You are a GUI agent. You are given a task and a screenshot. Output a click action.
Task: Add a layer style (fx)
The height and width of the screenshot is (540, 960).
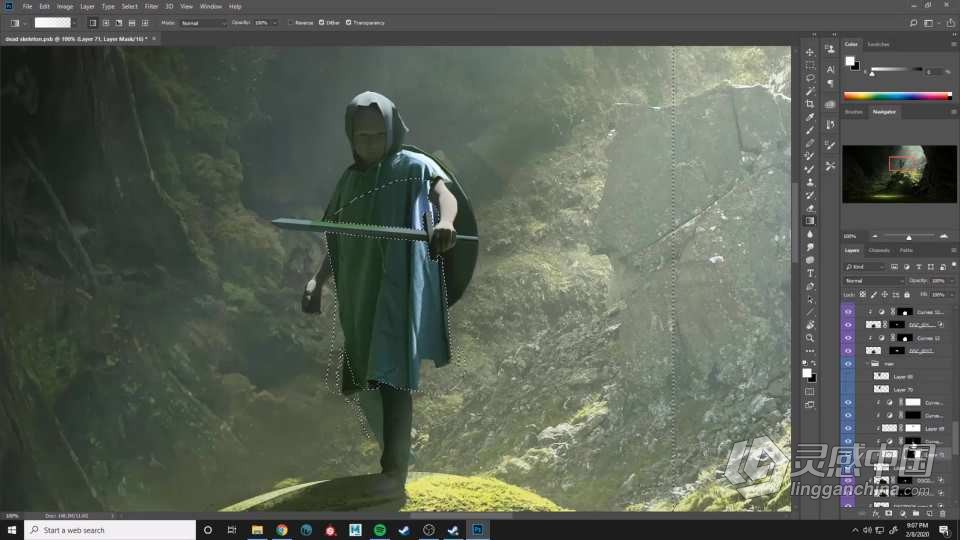click(x=876, y=514)
